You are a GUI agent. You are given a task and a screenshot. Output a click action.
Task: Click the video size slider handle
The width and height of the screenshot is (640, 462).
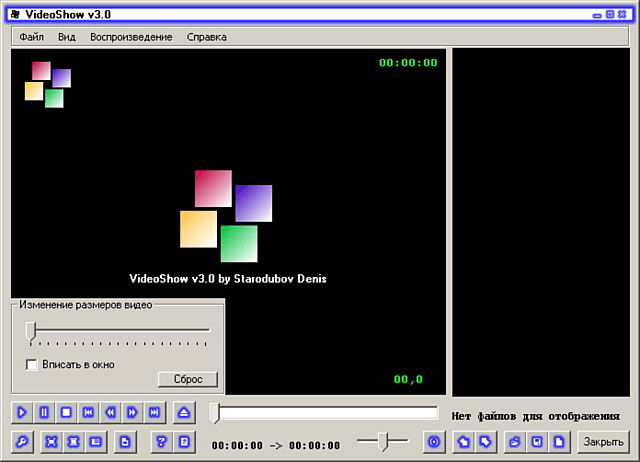click(31, 330)
